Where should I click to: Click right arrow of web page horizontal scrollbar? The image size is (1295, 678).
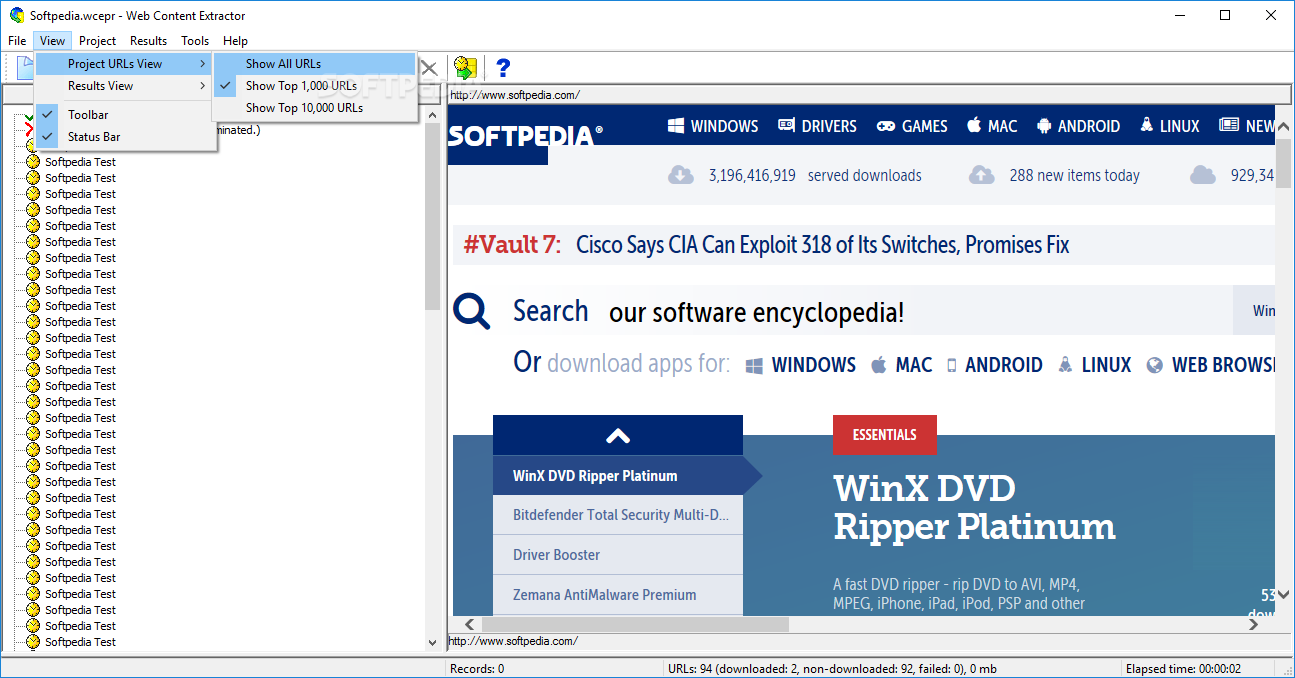[1254, 624]
